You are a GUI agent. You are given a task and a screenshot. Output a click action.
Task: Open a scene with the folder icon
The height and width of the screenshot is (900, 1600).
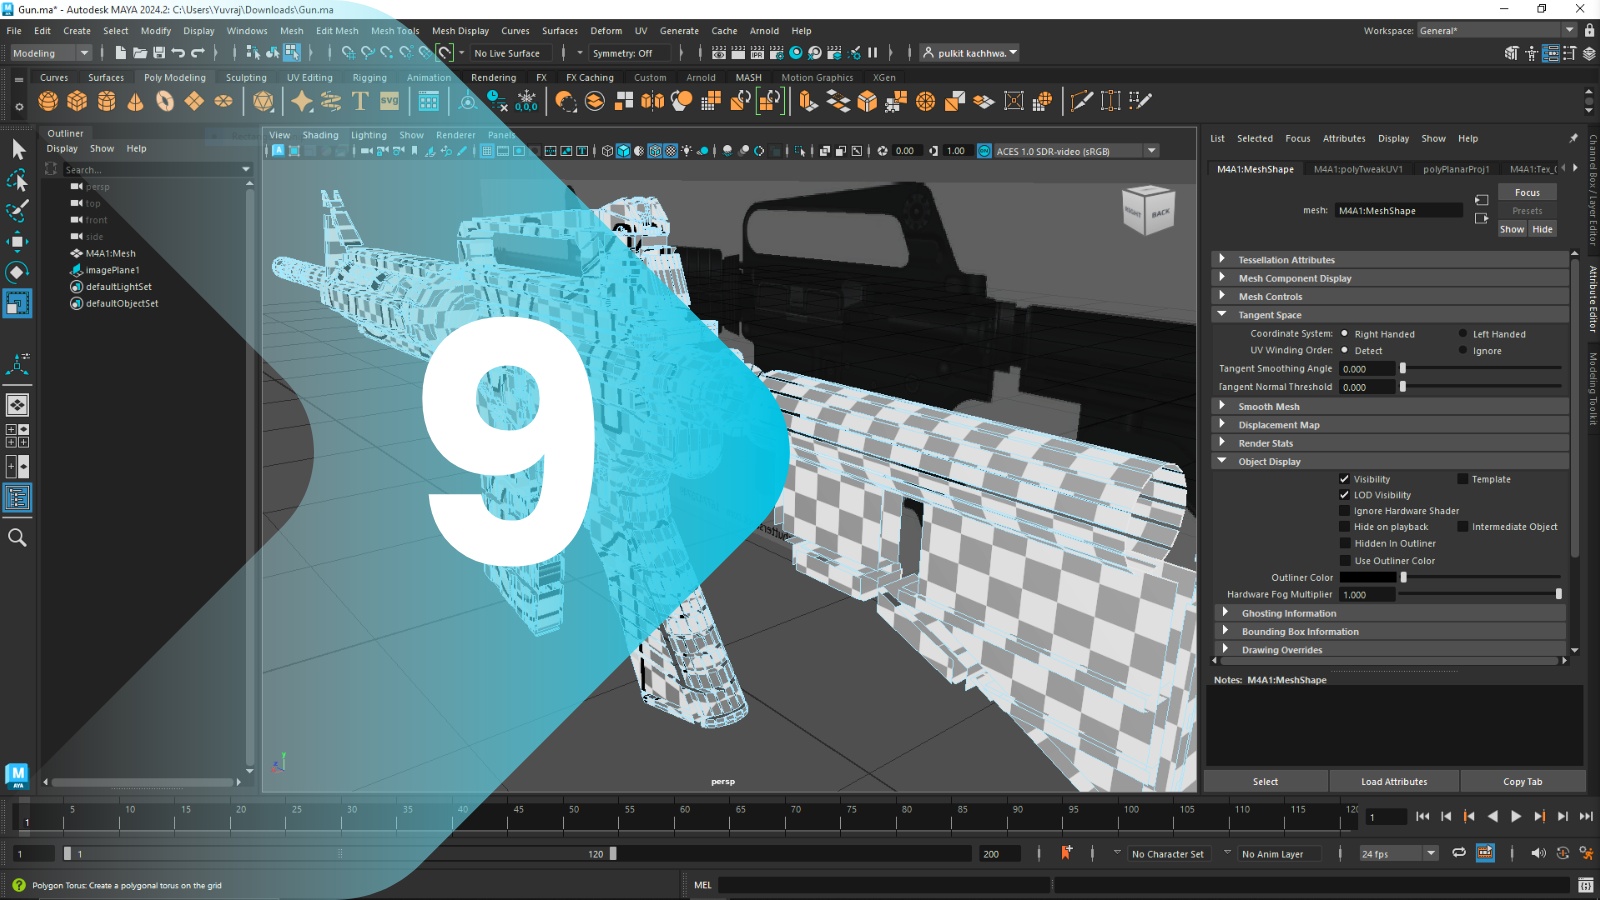tap(140, 53)
